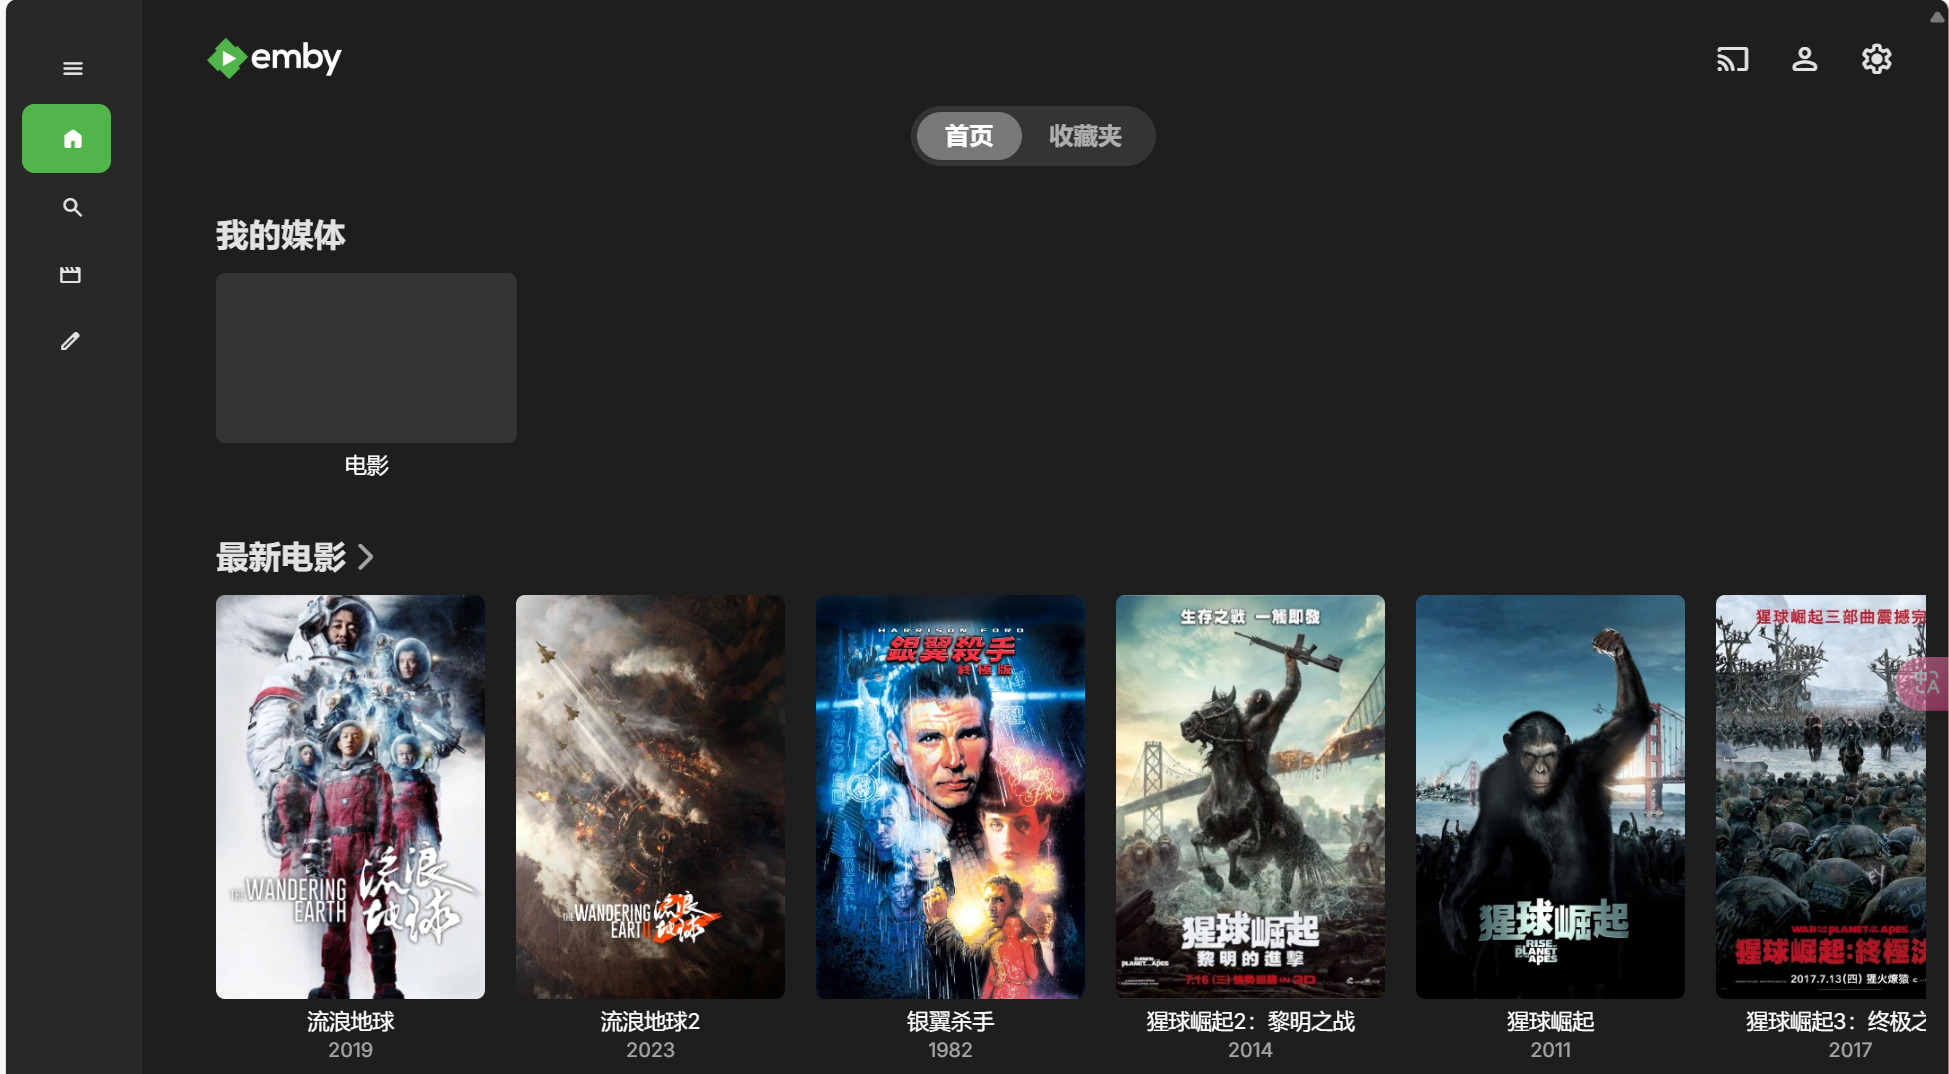Open the settings gear icon
This screenshot has height=1074, width=1949.
point(1876,59)
